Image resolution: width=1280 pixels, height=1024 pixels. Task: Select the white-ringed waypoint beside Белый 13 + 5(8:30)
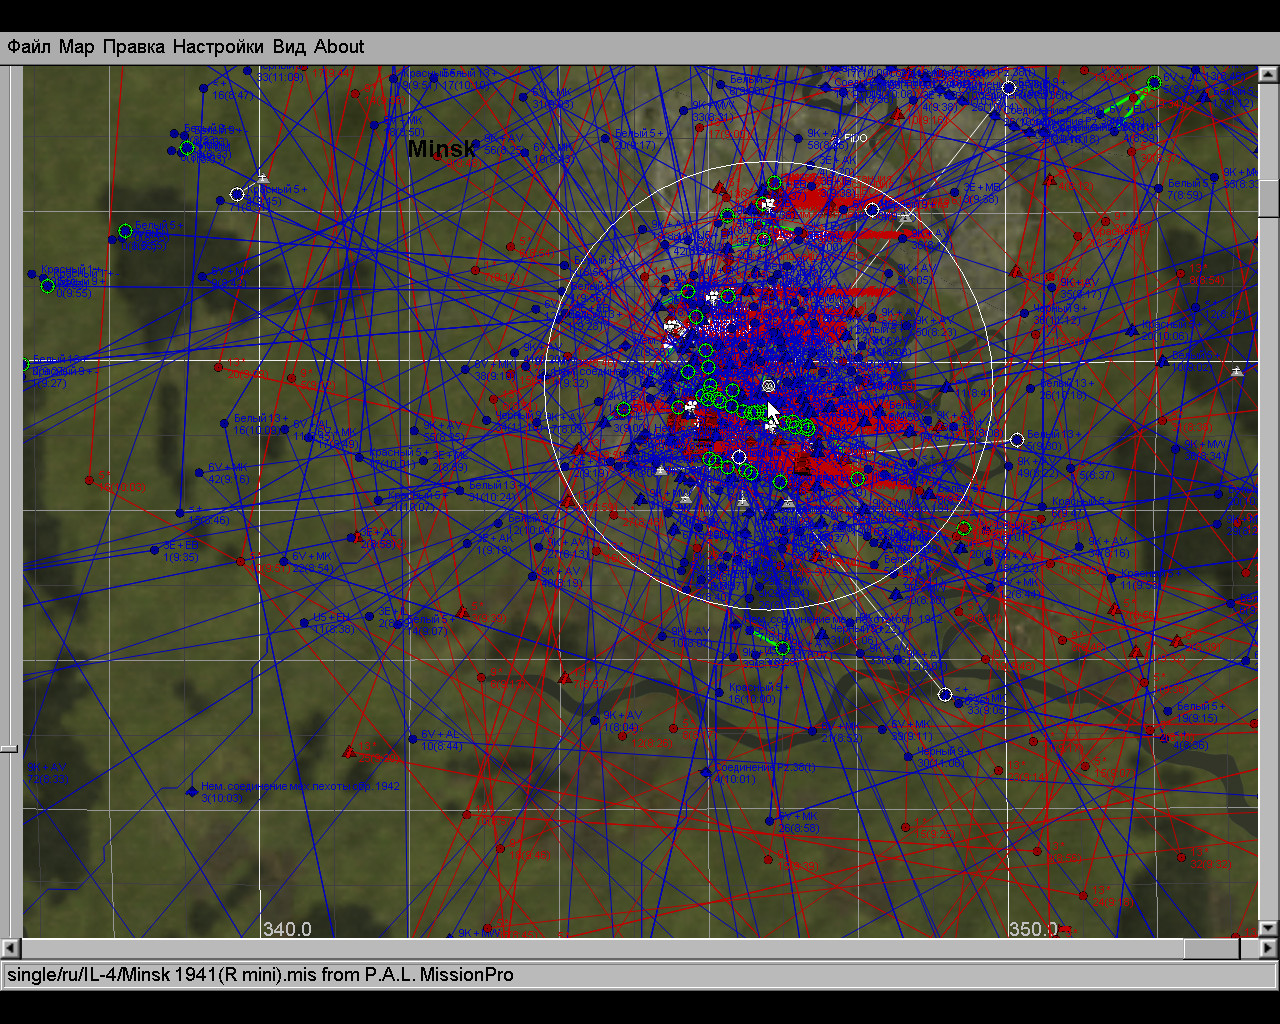click(x=1017, y=440)
